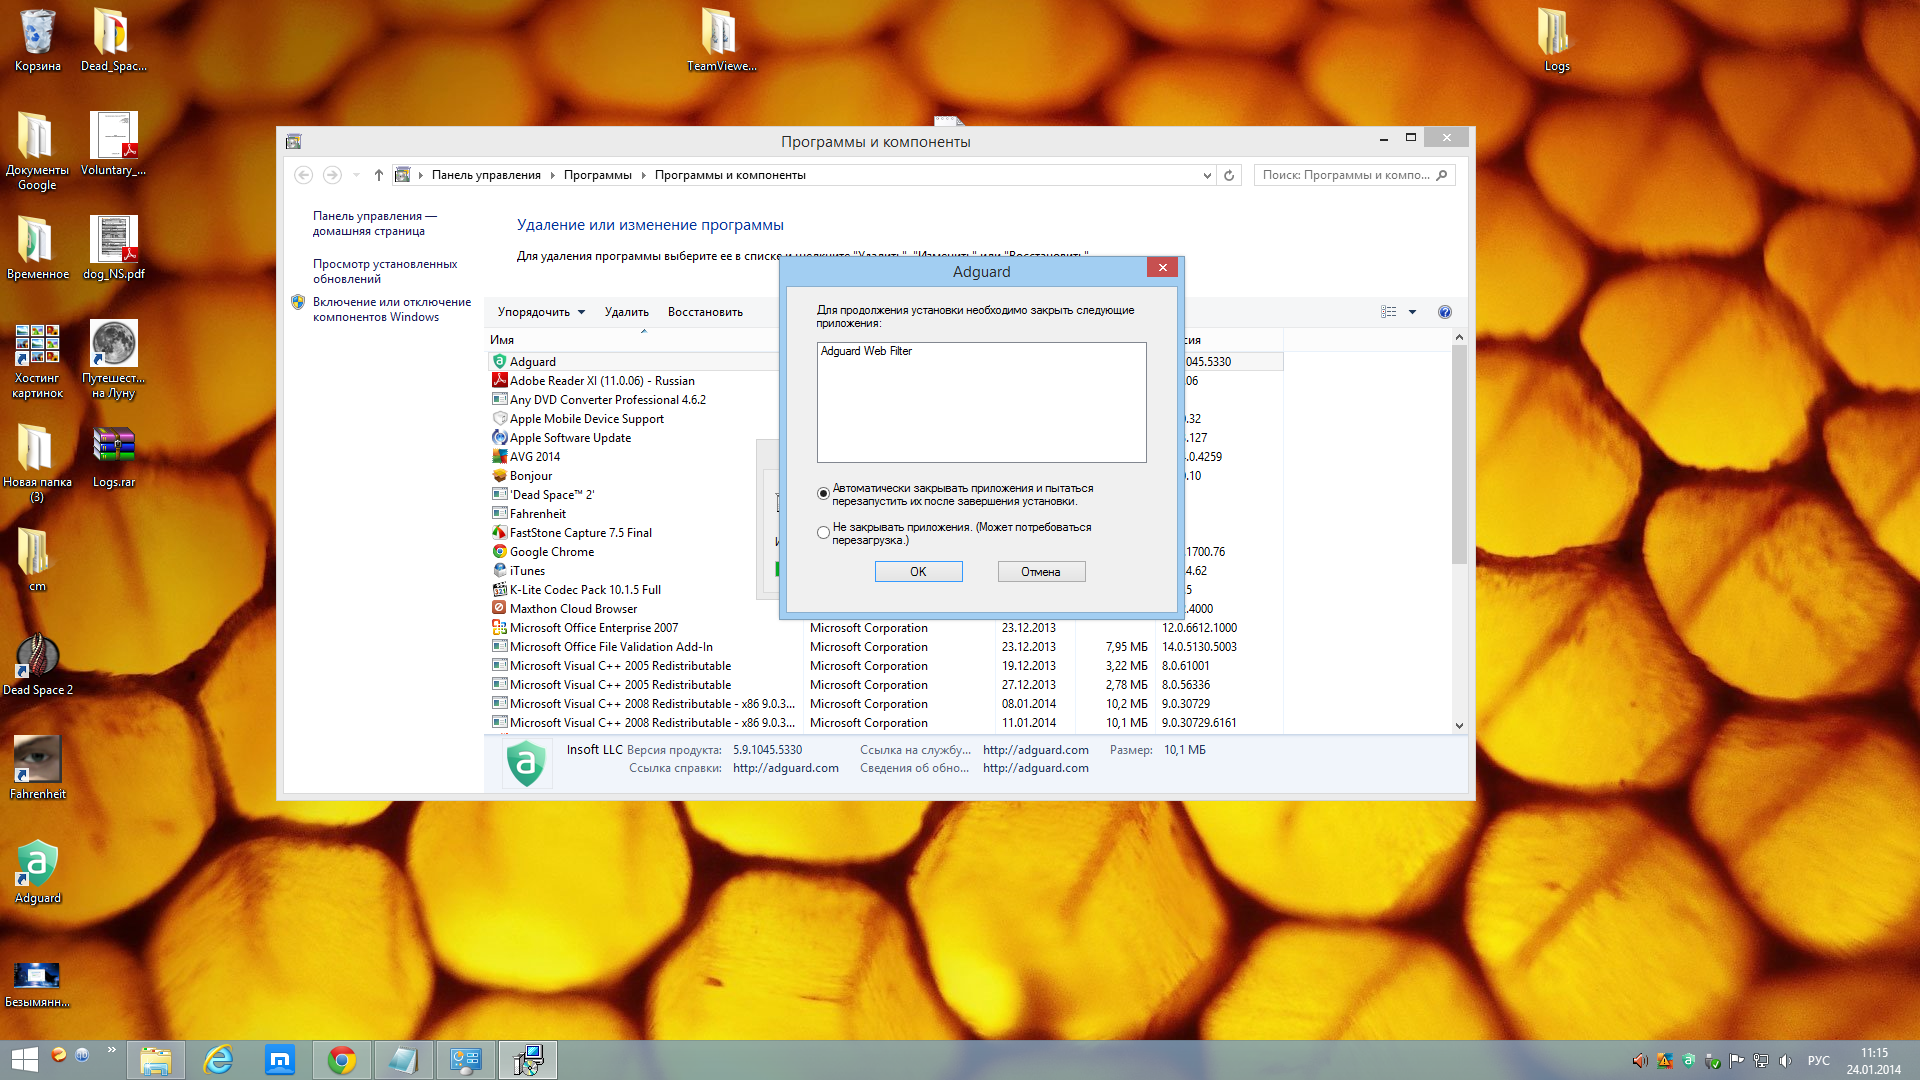Viewport: 1920px width, 1080px height.
Task: Select Adguard Web Filter list entry
Action: [866, 351]
